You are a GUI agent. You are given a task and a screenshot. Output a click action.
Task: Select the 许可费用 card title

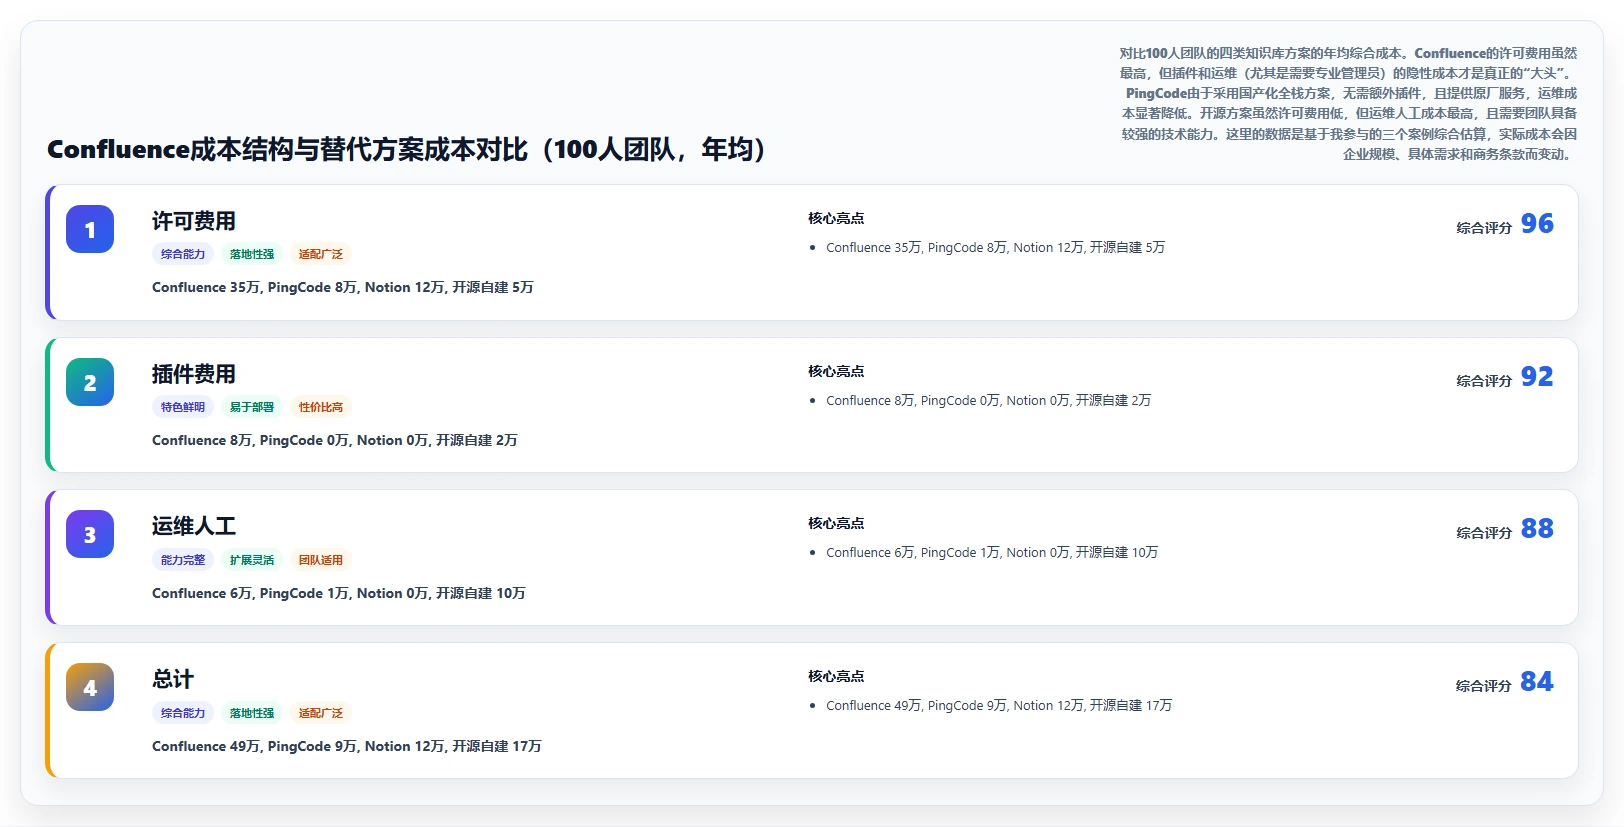194,221
